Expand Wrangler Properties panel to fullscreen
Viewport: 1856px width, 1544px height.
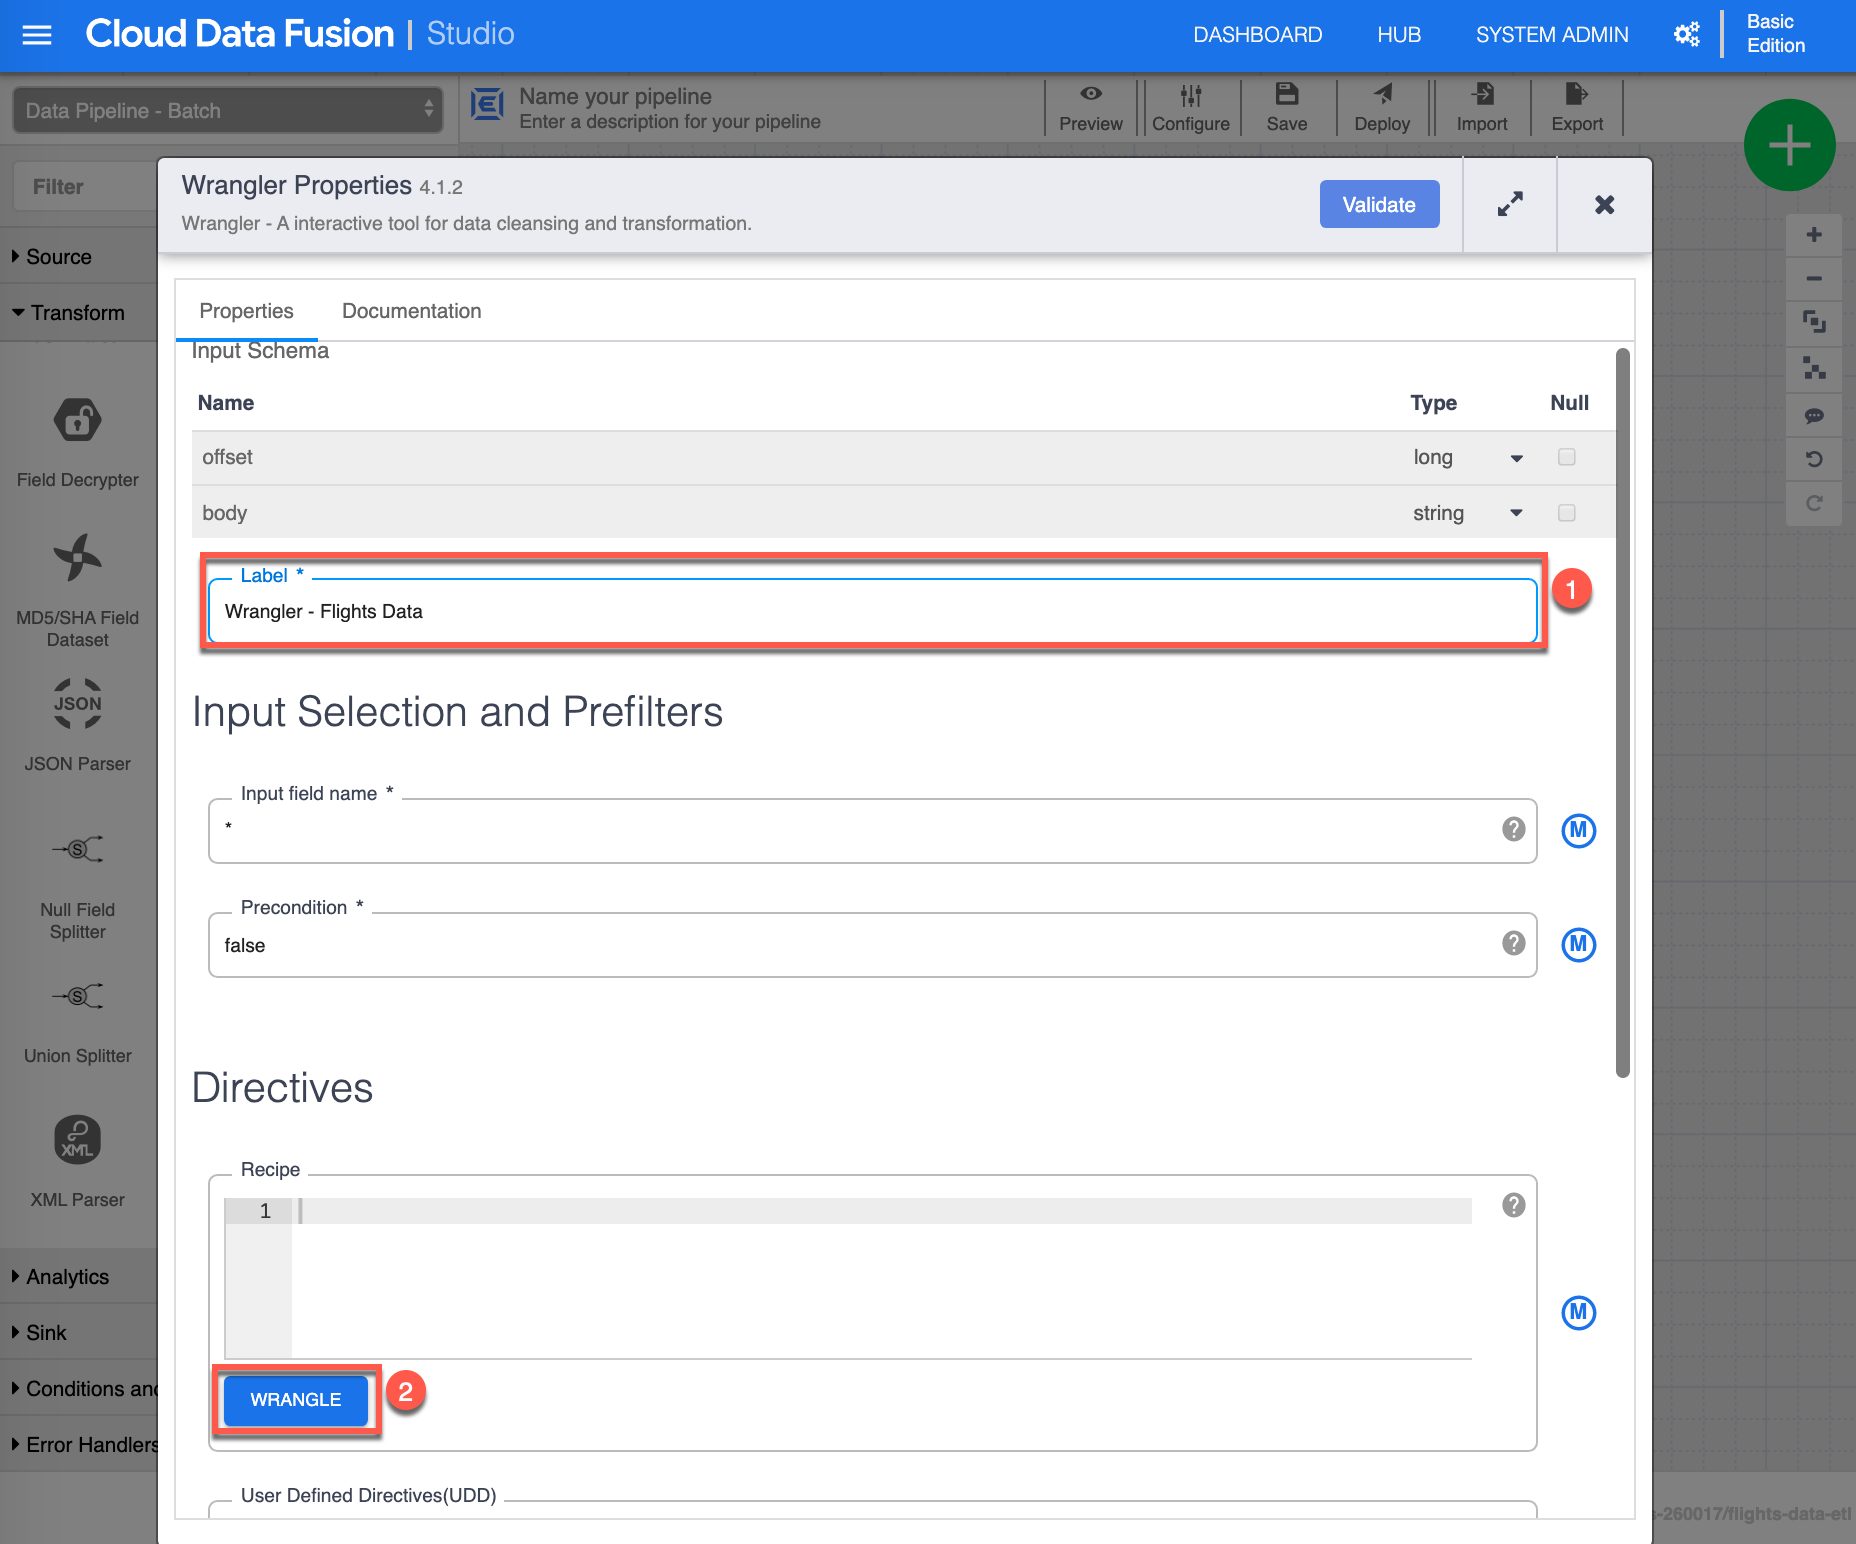1509,204
